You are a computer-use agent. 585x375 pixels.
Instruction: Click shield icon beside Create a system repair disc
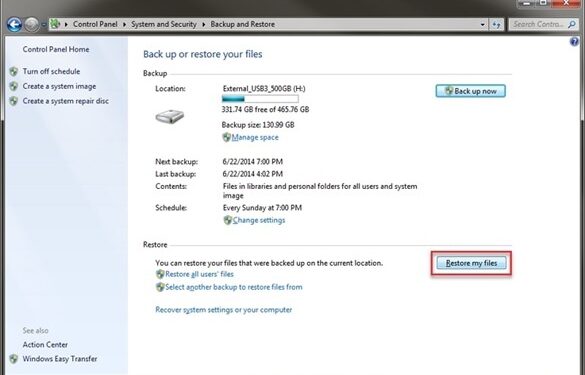point(14,101)
